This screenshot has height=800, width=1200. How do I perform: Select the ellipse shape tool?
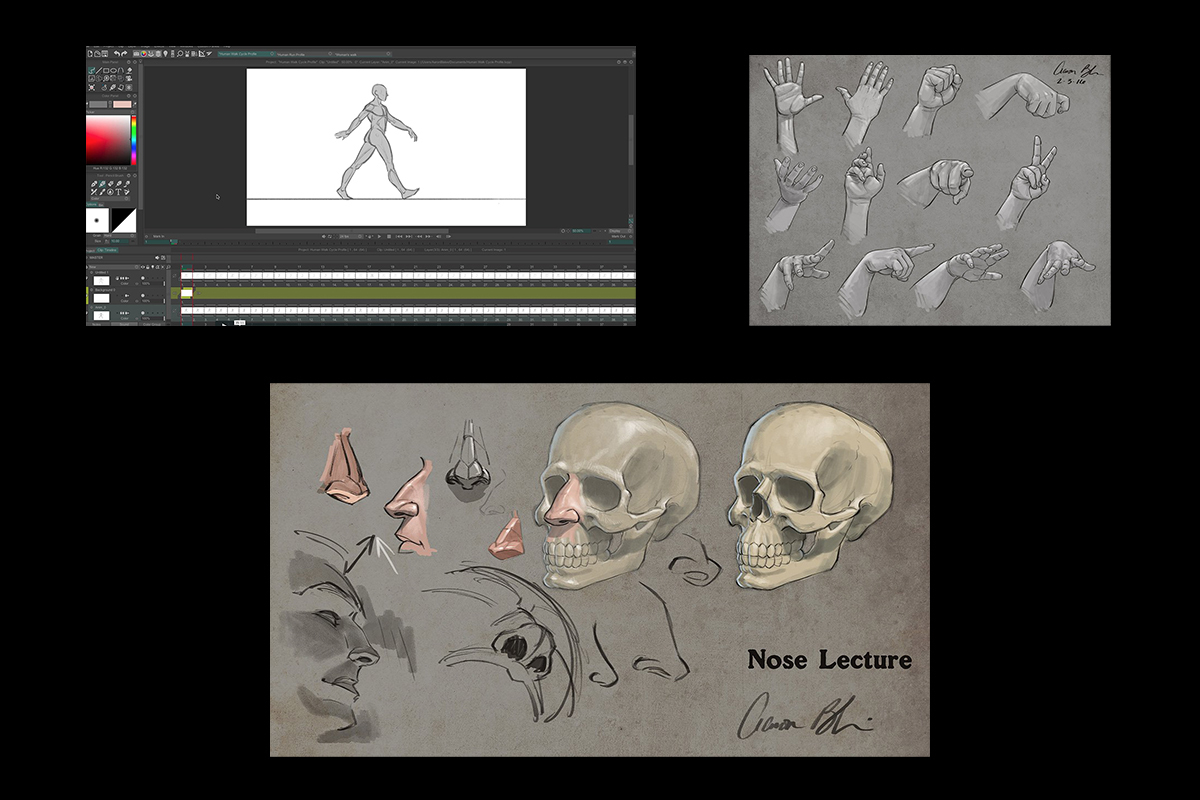tap(114, 71)
